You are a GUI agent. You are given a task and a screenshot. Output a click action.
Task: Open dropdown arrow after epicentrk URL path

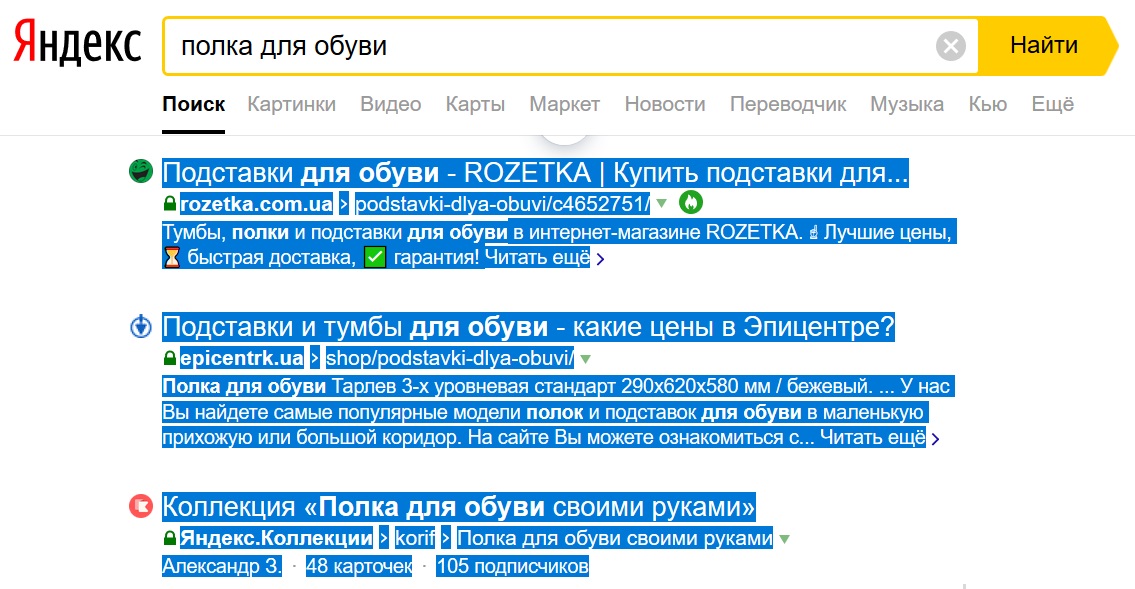coord(586,359)
